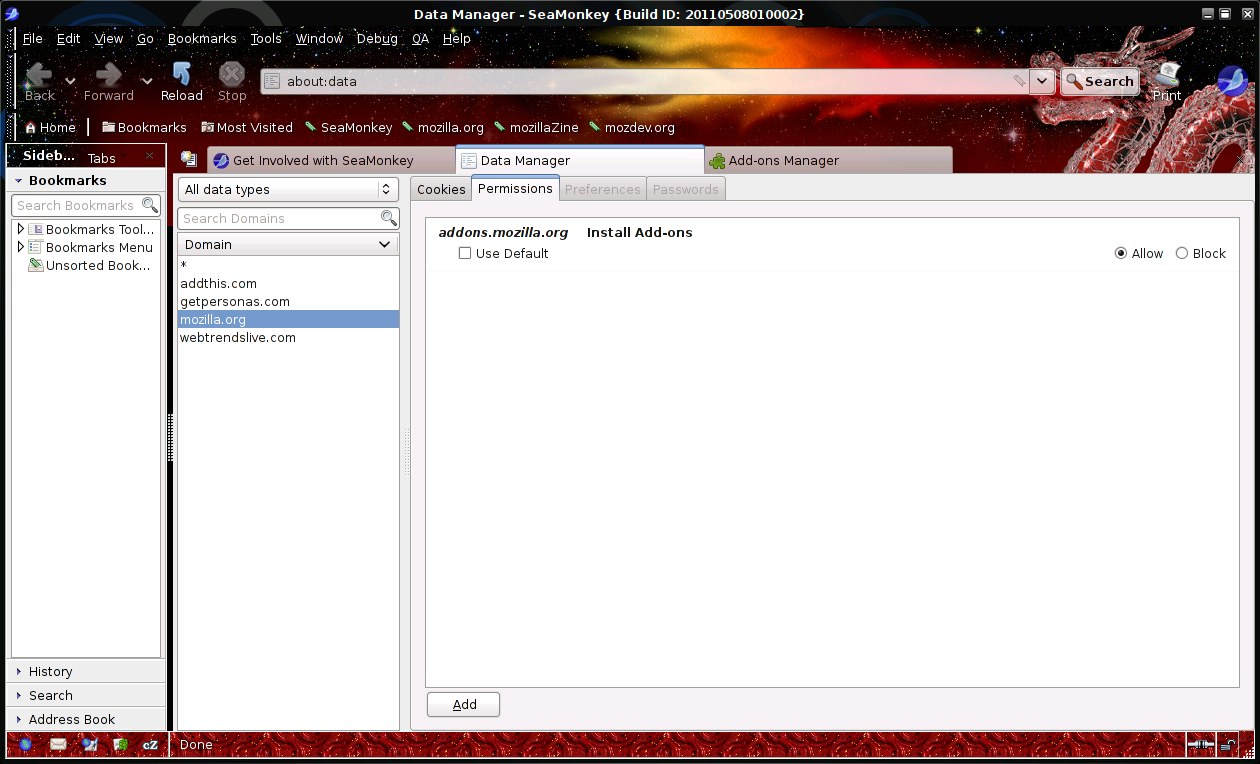Open Mail & Newsgroups from status bar envelope icon

[x=58, y=744]
